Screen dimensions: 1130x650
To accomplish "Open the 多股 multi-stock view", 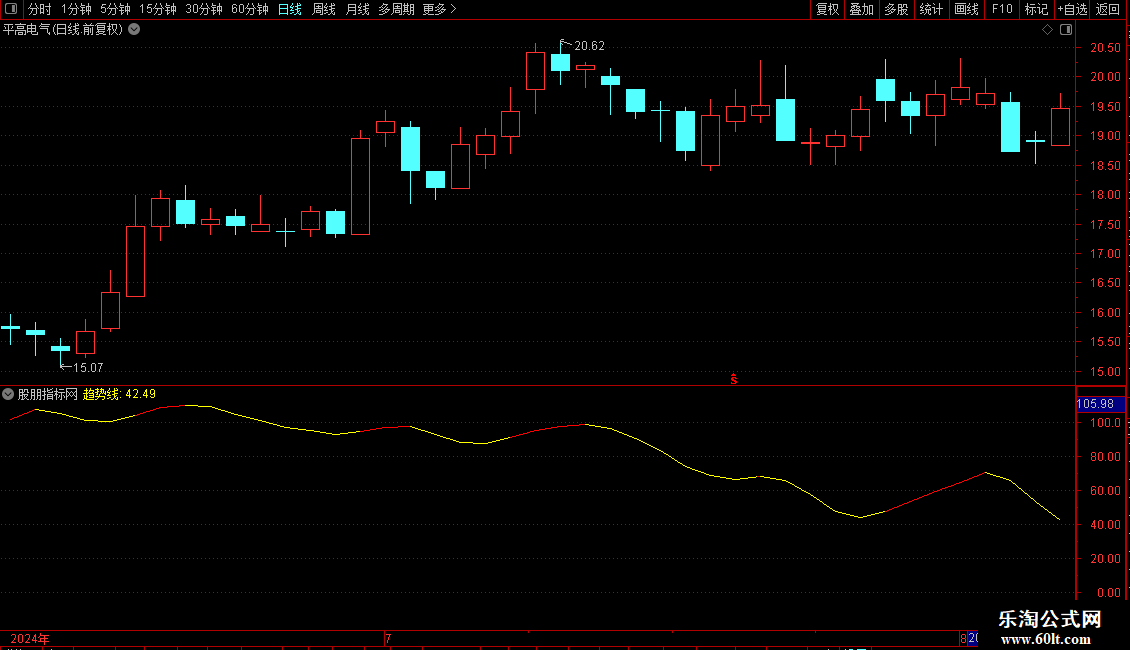I will coord(896,9).
